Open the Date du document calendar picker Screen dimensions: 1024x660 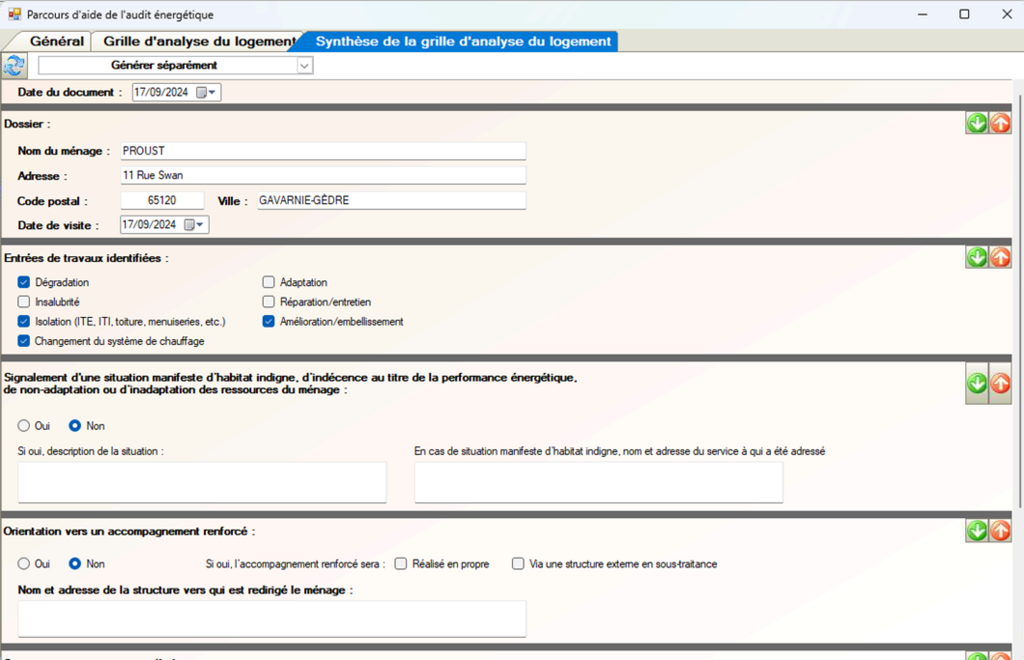(213, 92)
